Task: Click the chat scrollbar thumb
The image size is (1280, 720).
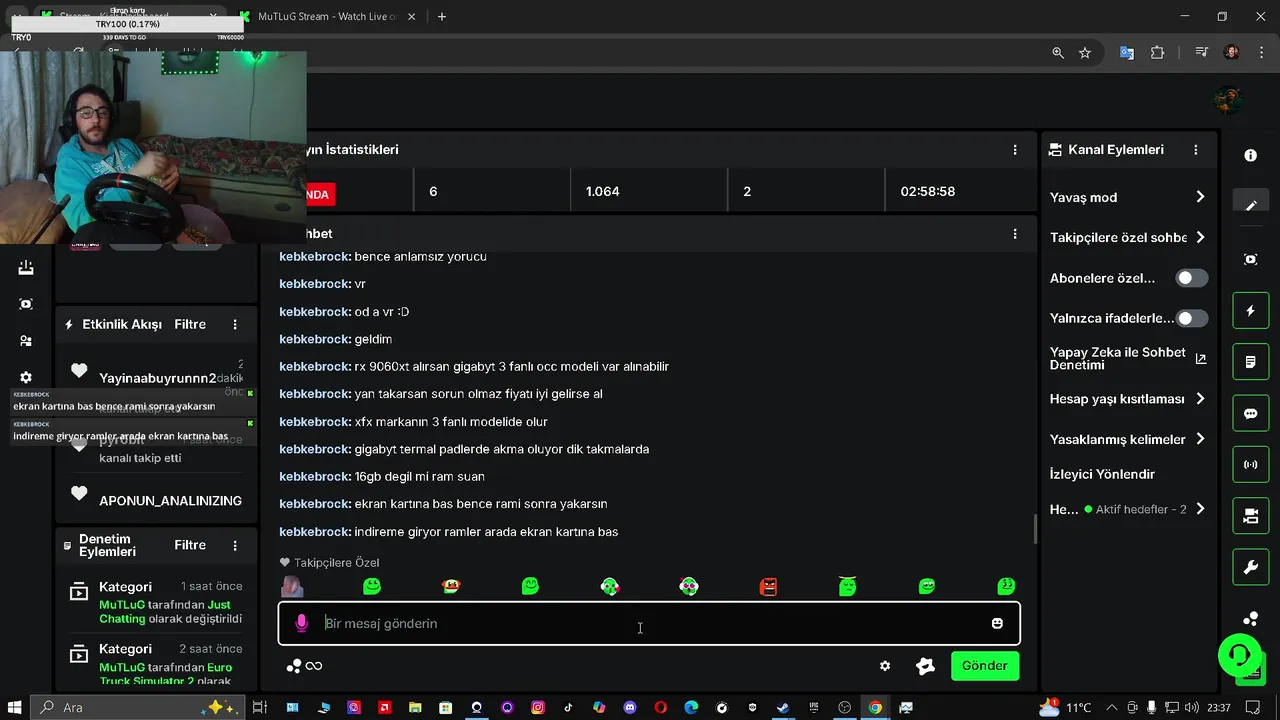Action: 1035,528
